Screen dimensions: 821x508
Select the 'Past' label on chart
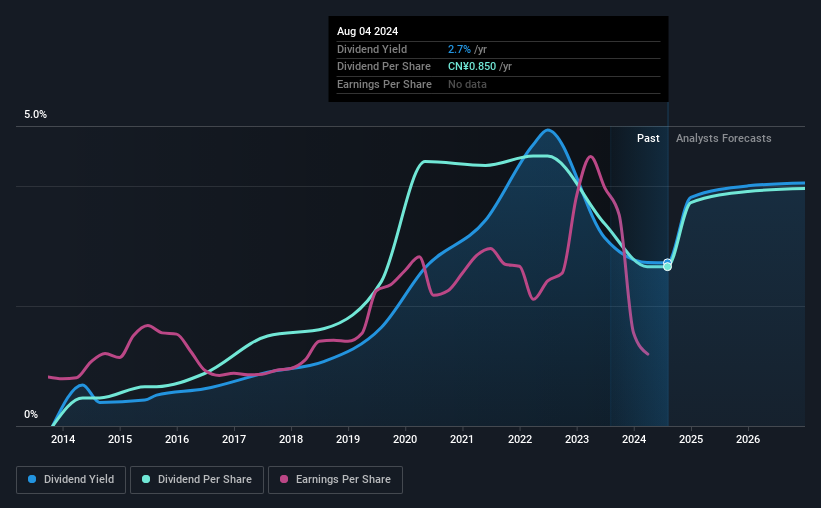[648, 138]
